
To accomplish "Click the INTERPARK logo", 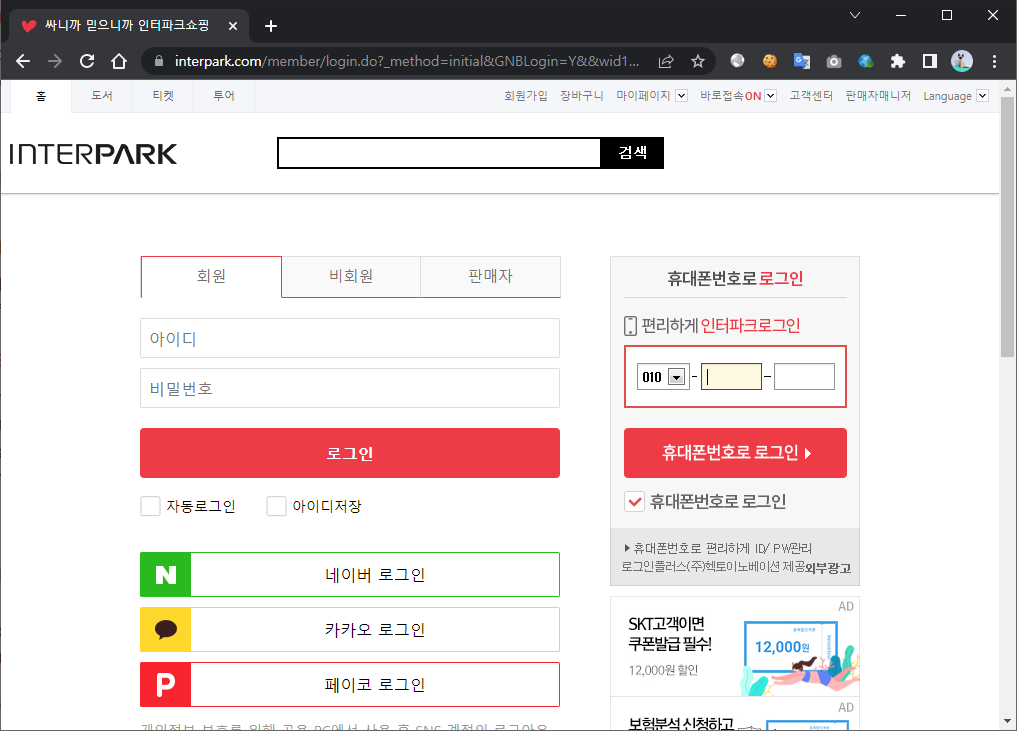I will (93, 154).
